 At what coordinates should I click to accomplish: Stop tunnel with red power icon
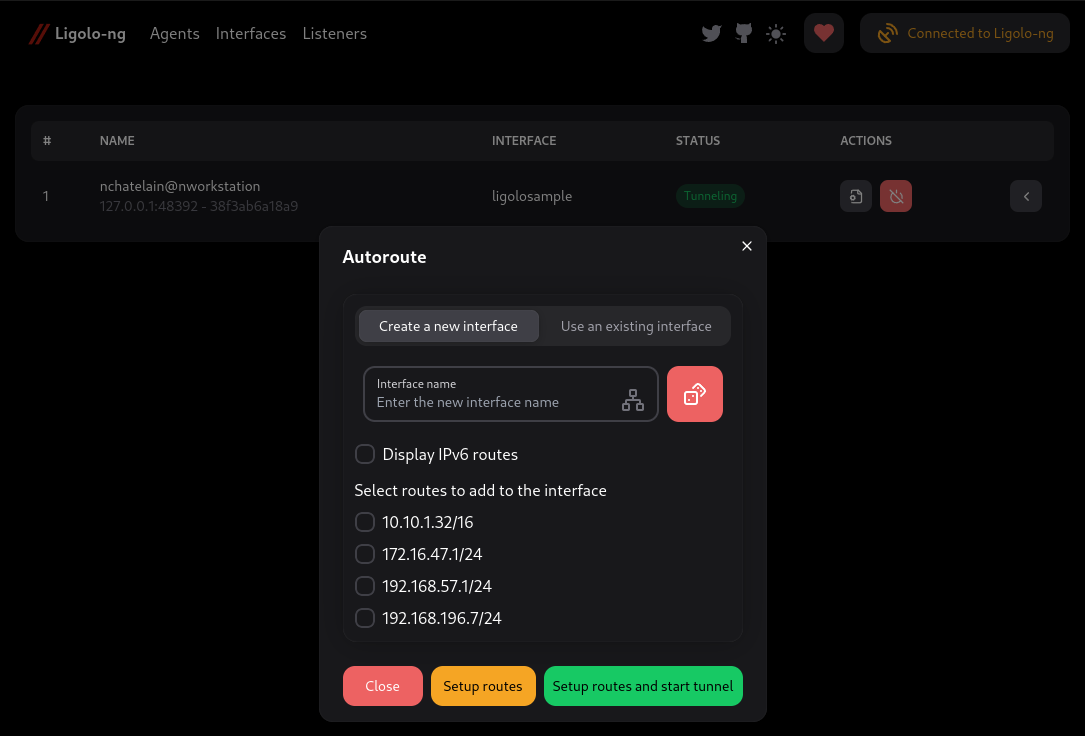tap(896, 196)
